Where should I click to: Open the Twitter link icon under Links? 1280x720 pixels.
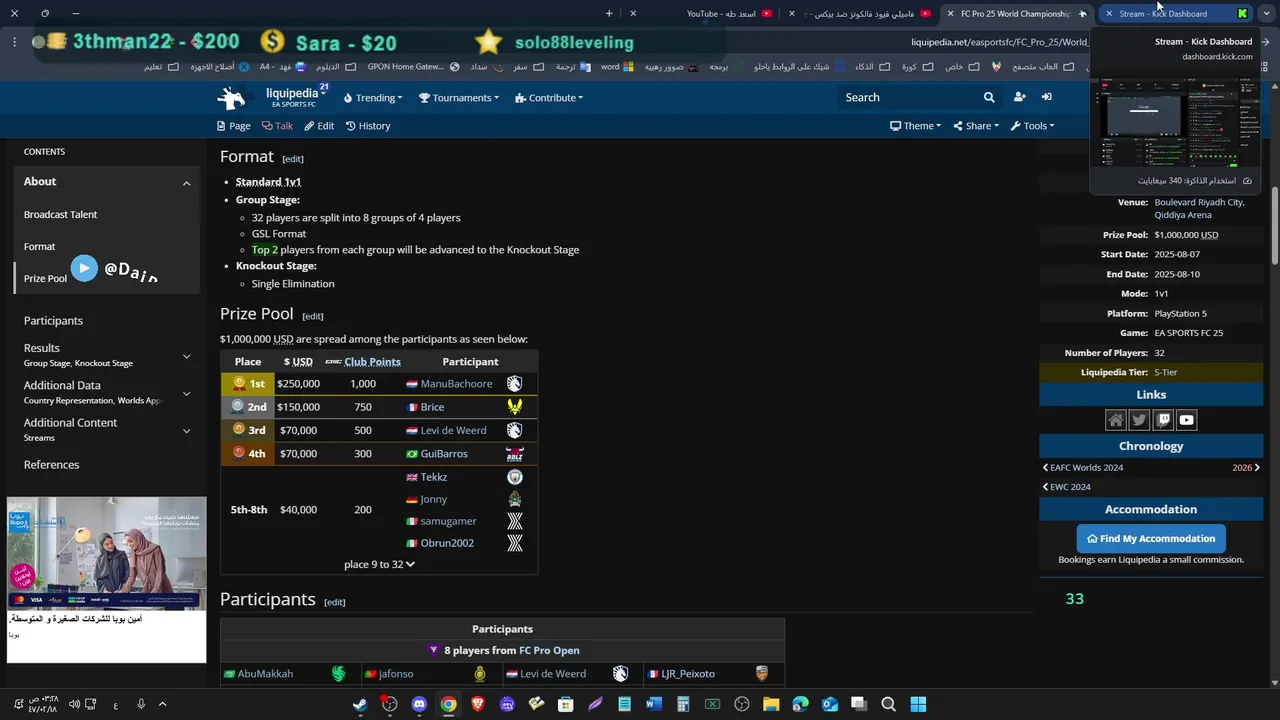(x=1139, y=420)
